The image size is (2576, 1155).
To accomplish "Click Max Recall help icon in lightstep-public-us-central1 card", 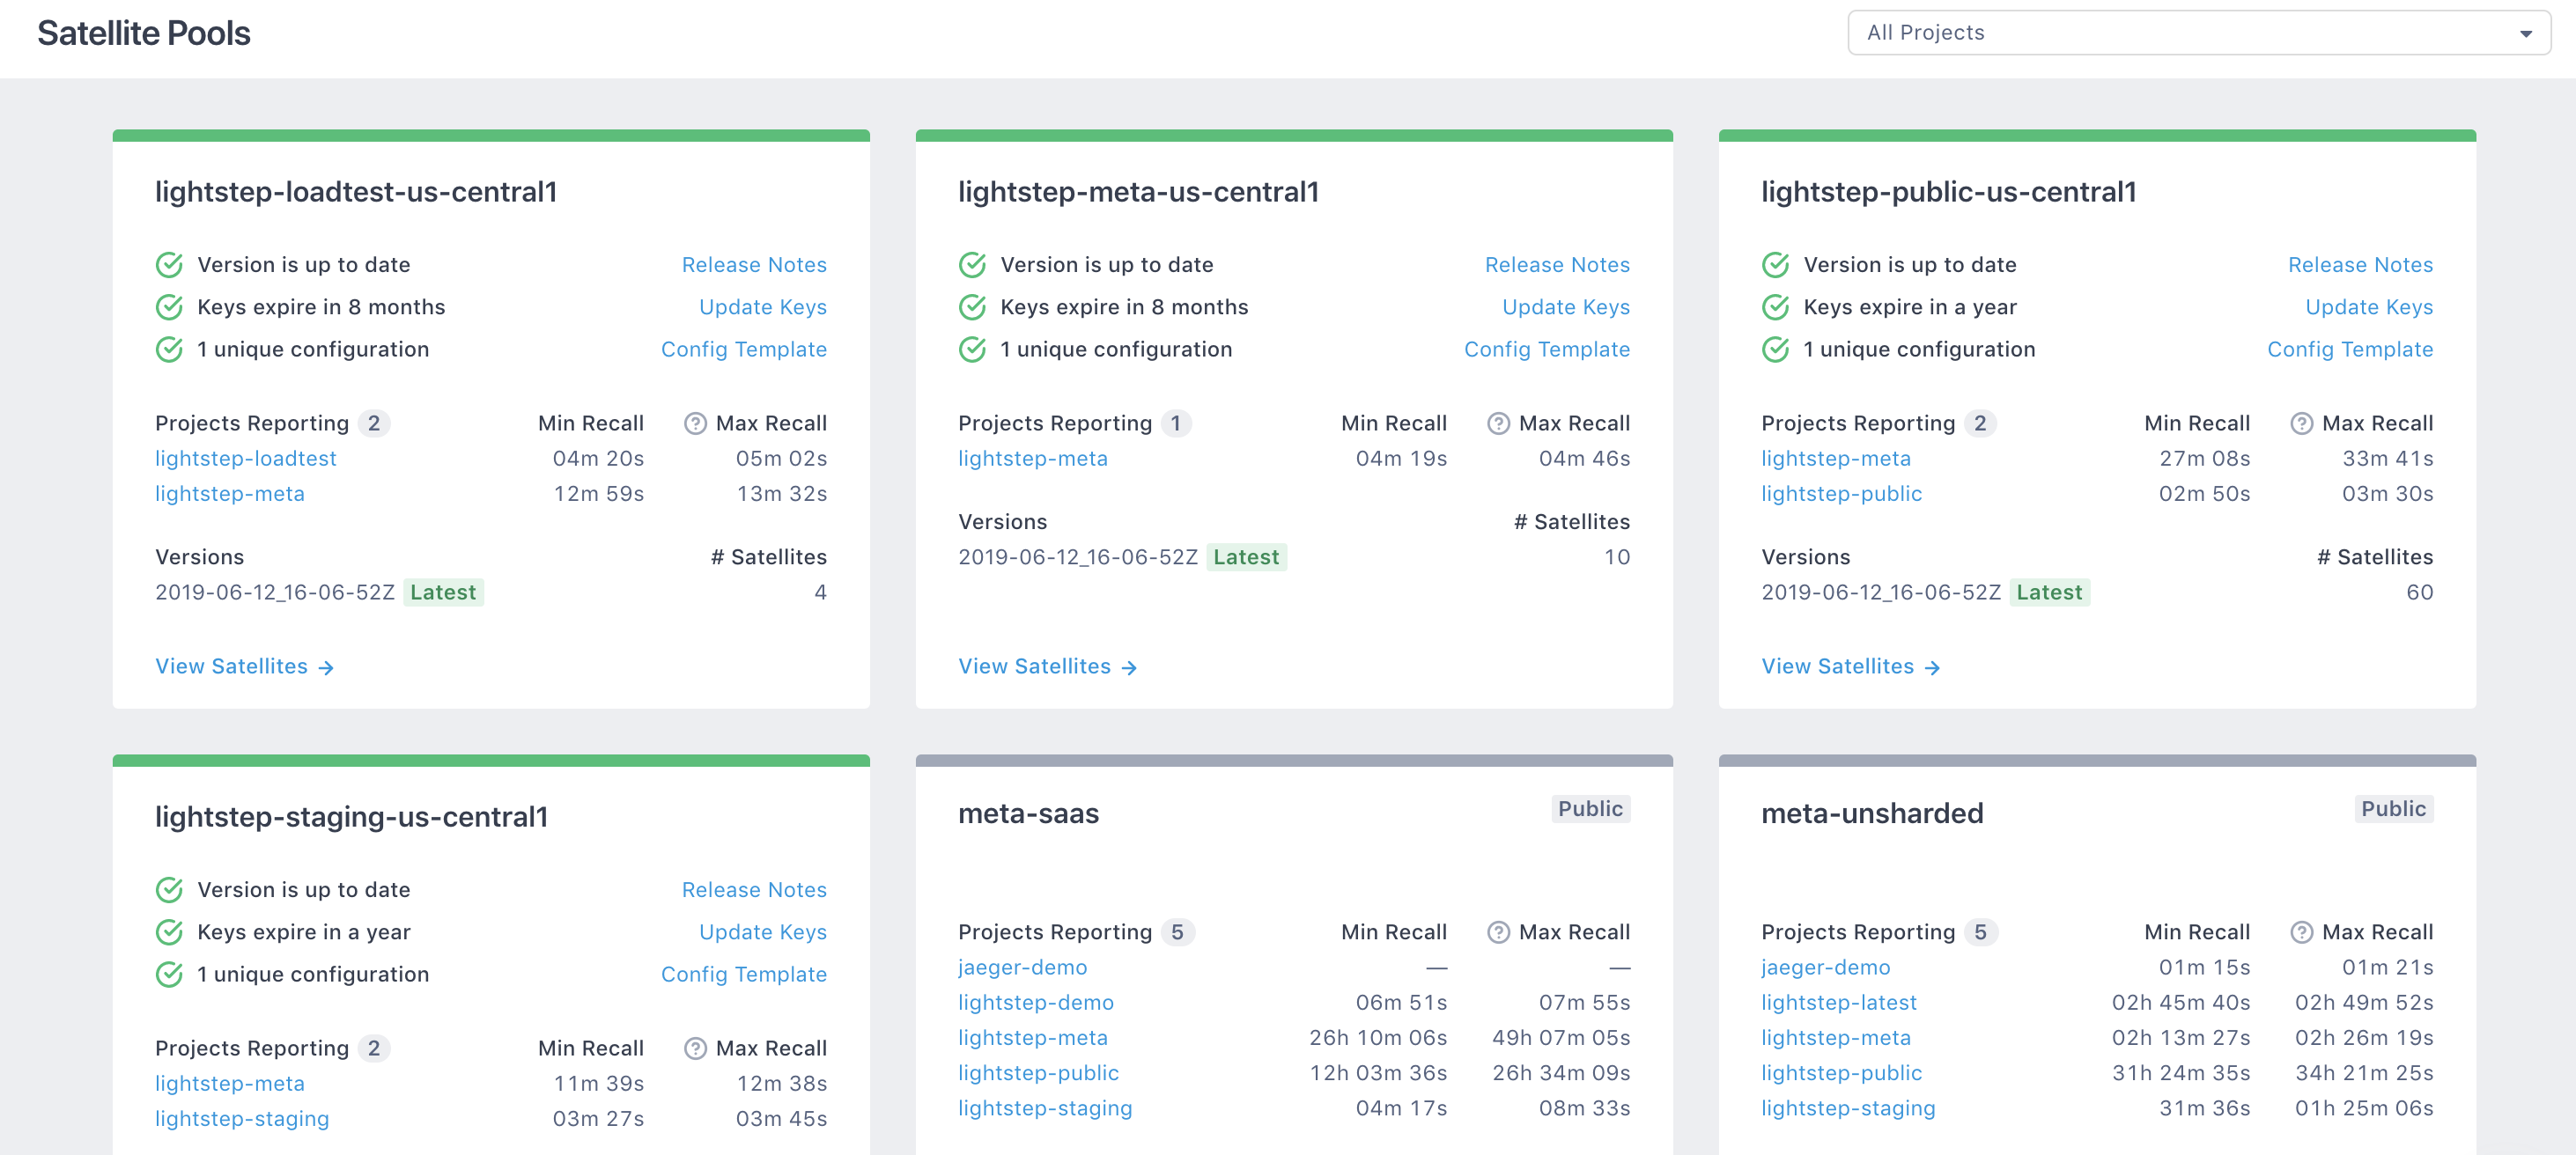I will (2301, 423).
